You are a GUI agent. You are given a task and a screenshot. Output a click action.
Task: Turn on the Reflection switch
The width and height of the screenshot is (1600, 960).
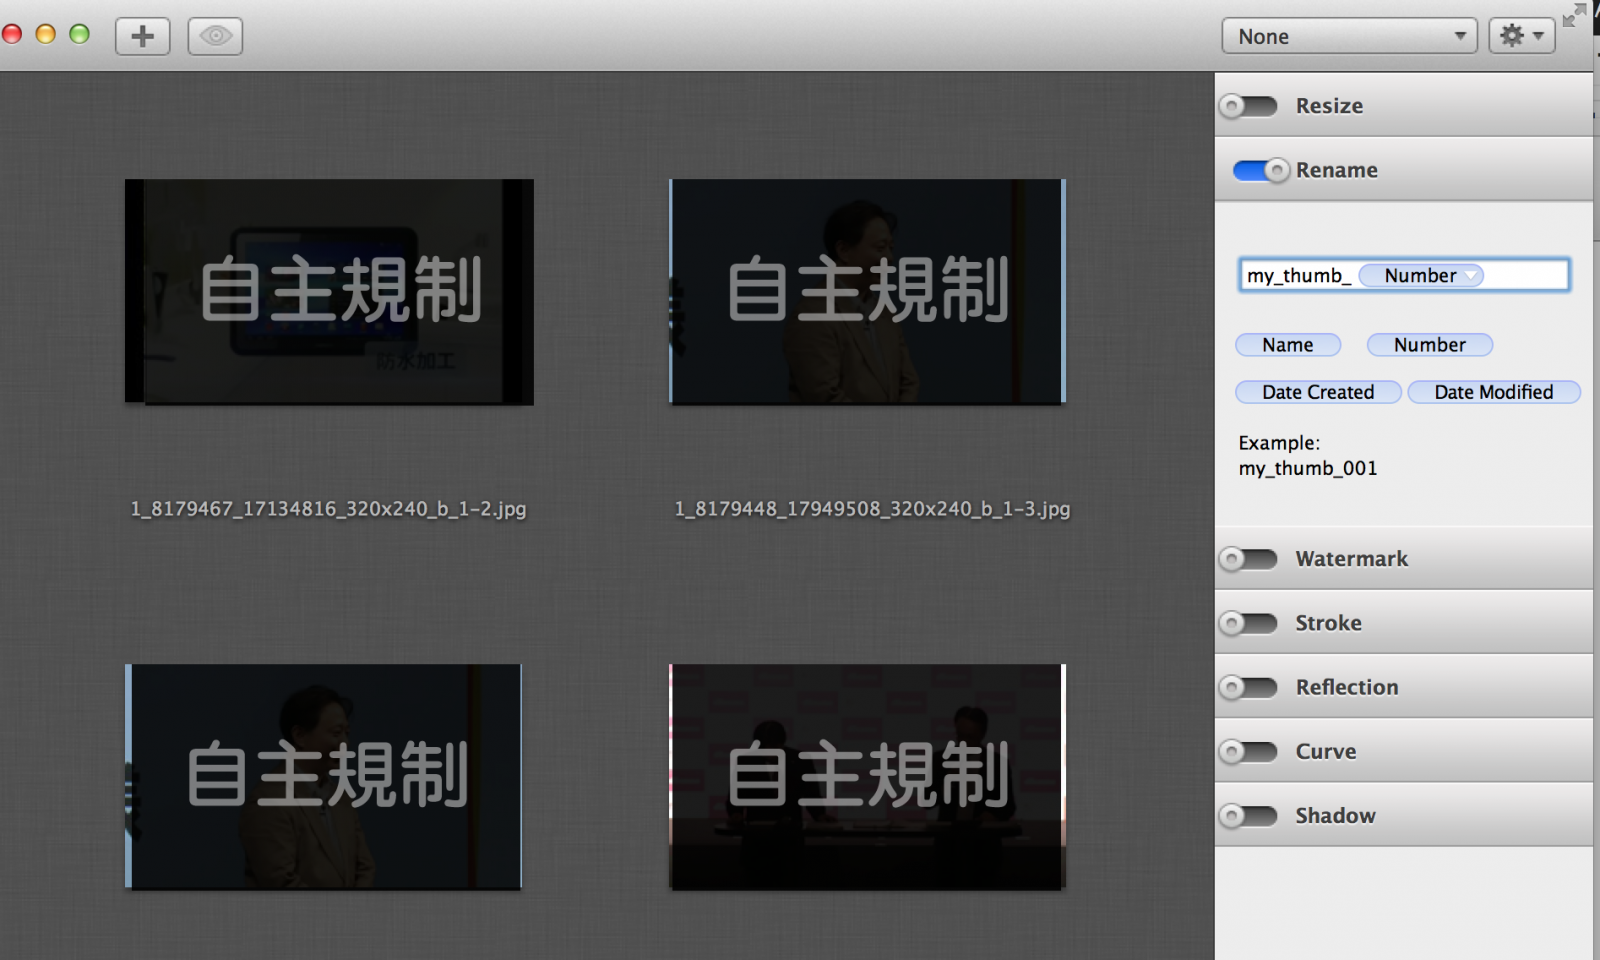(x=1248, y=687)
